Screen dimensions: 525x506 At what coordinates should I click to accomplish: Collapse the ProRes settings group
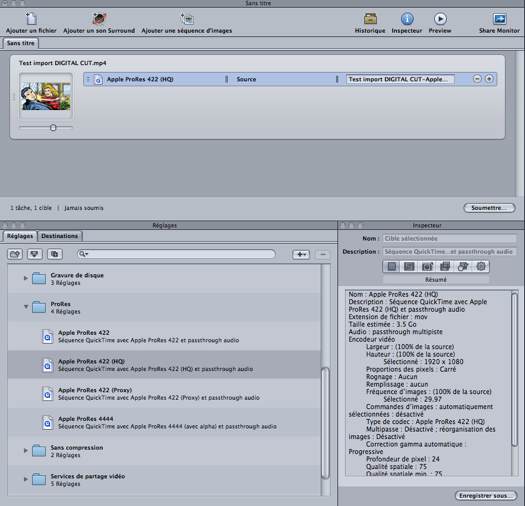[26, 307]
